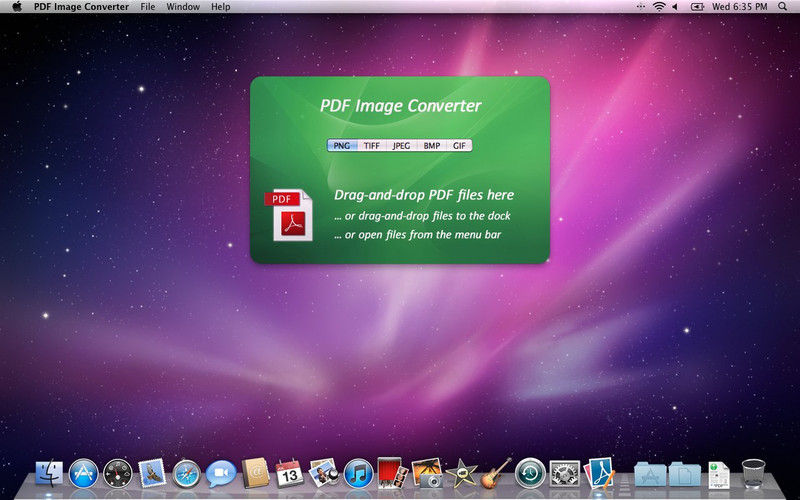The height and width of the screenshot is (500, 800).
Task: Open GarageBand guitar icon
Action: pyautogui.click(x=495, y=473)
